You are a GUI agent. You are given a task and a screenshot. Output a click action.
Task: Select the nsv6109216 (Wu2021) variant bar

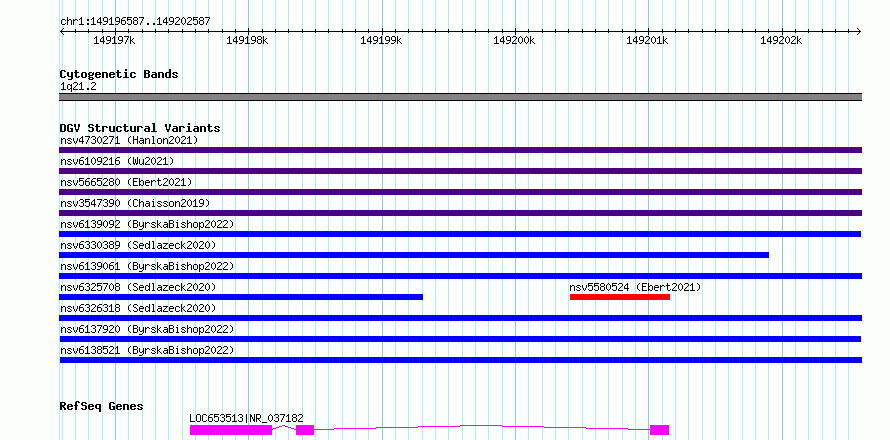[460, 171]
